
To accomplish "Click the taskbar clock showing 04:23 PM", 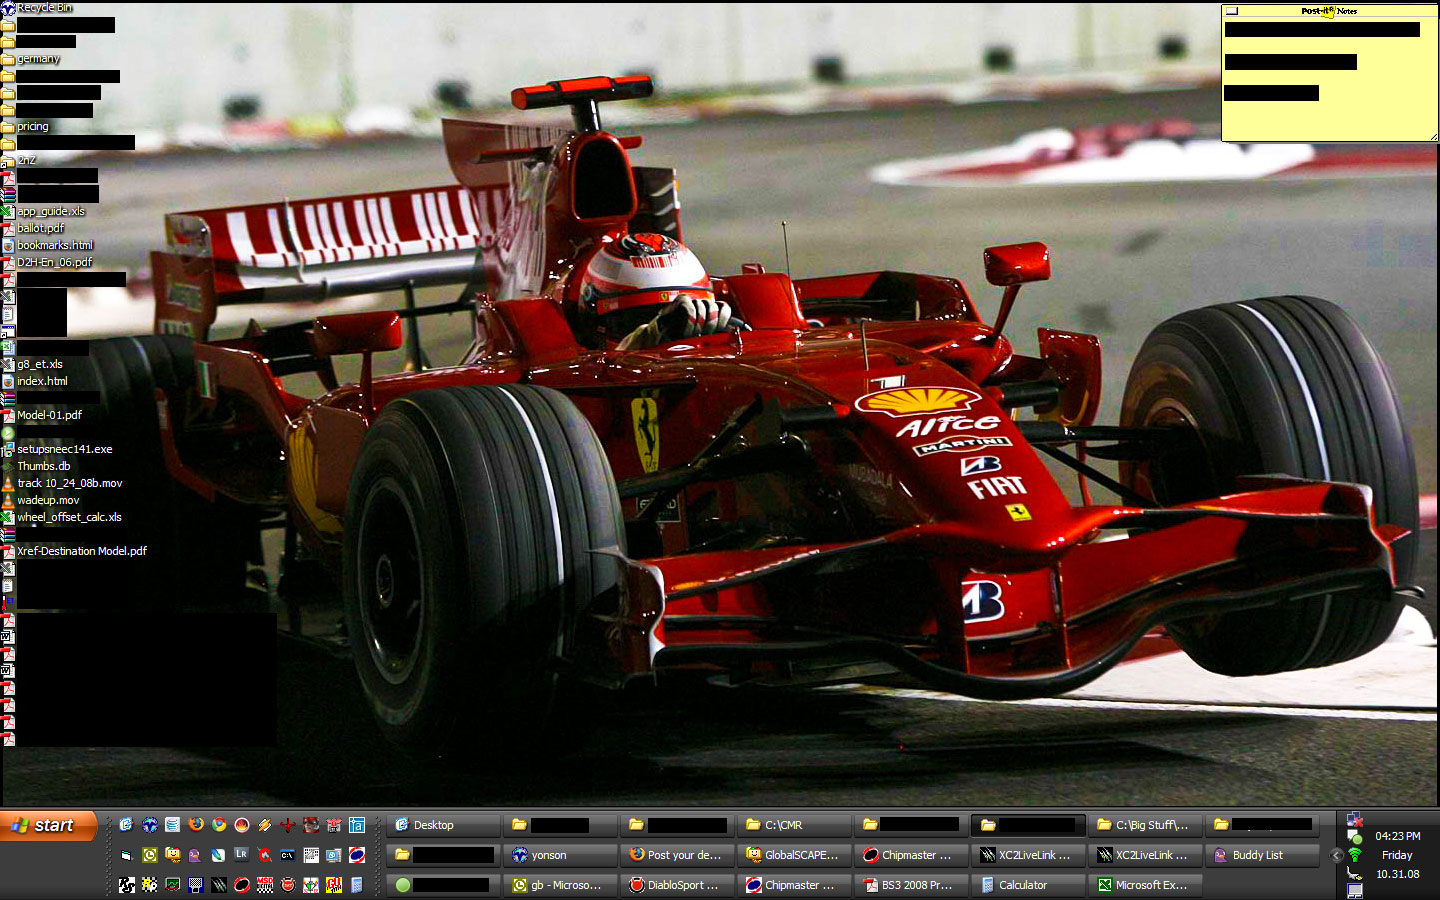I will [1397, 836].
